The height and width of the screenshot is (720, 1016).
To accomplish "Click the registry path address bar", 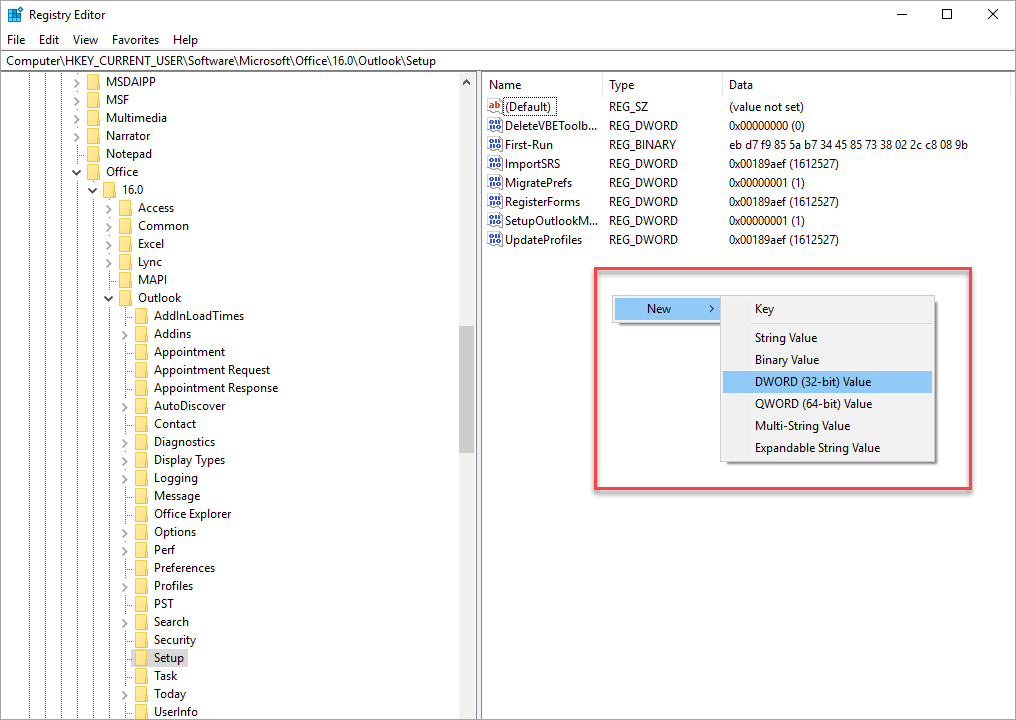I will pos(500,61).
